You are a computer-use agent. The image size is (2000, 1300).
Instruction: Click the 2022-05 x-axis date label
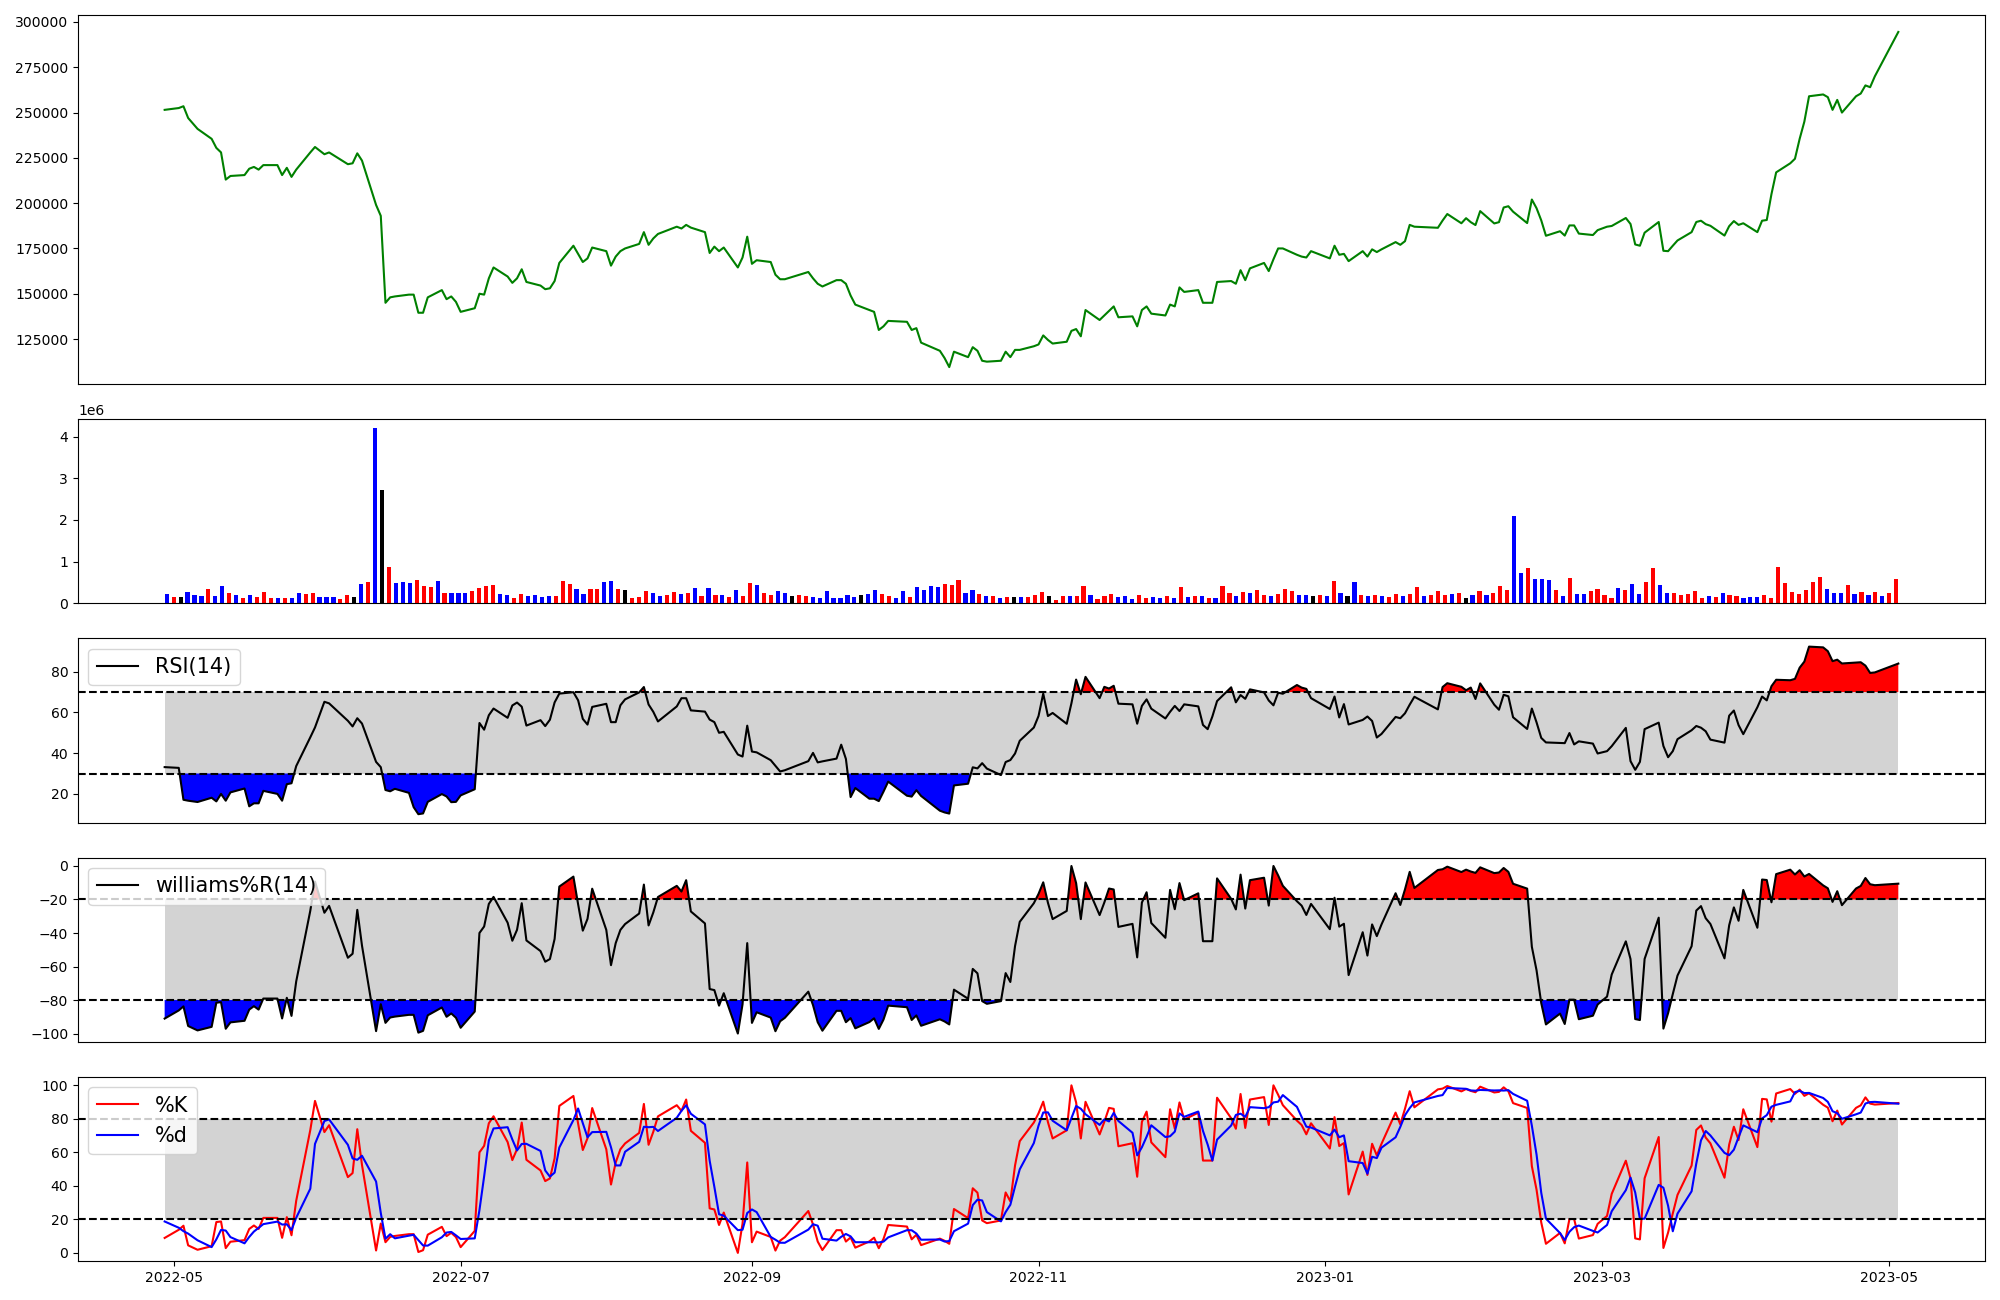pos(175,1277)
